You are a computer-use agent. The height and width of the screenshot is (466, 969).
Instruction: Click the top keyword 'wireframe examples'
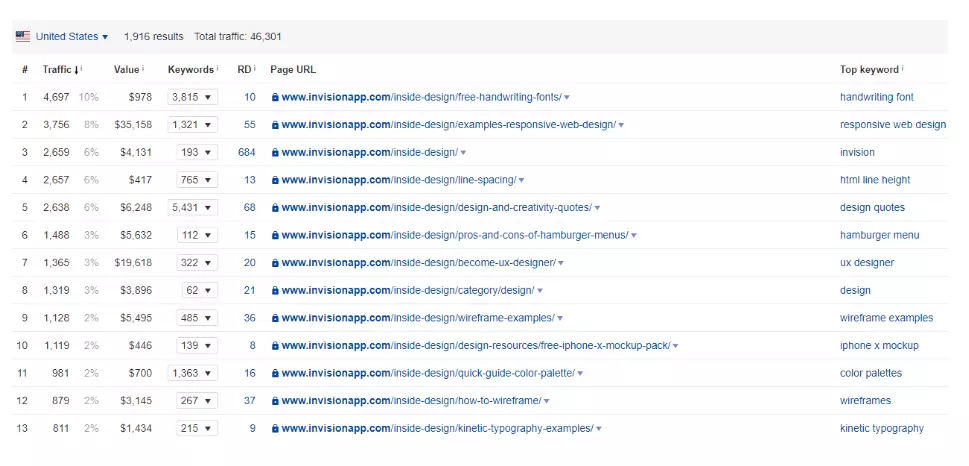pyautogui.click(x=886, y=318)
